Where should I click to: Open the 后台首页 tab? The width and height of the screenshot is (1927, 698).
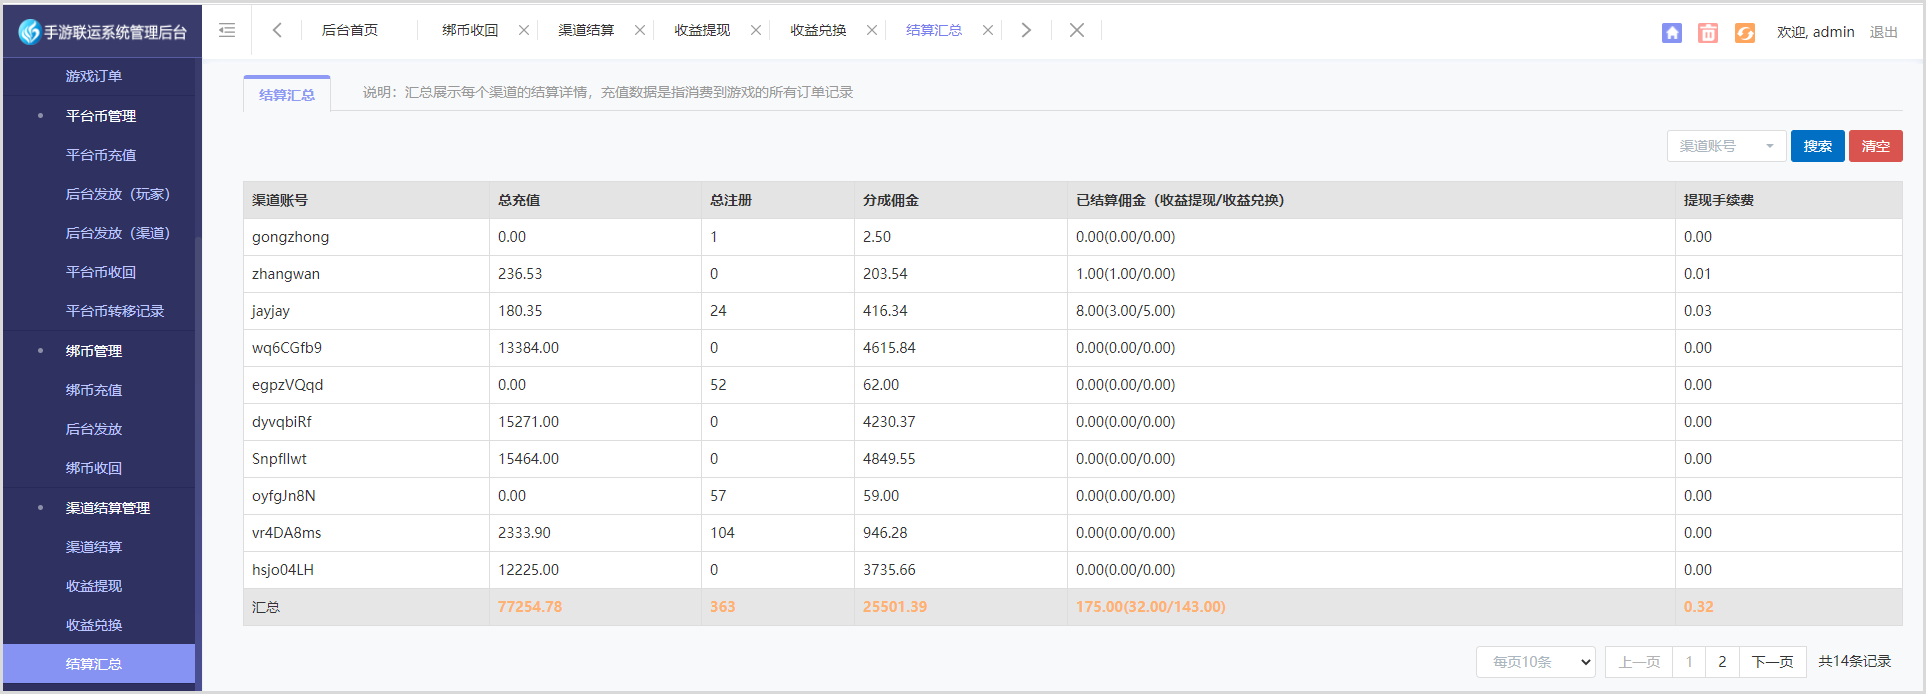click(x=350, y=30)
